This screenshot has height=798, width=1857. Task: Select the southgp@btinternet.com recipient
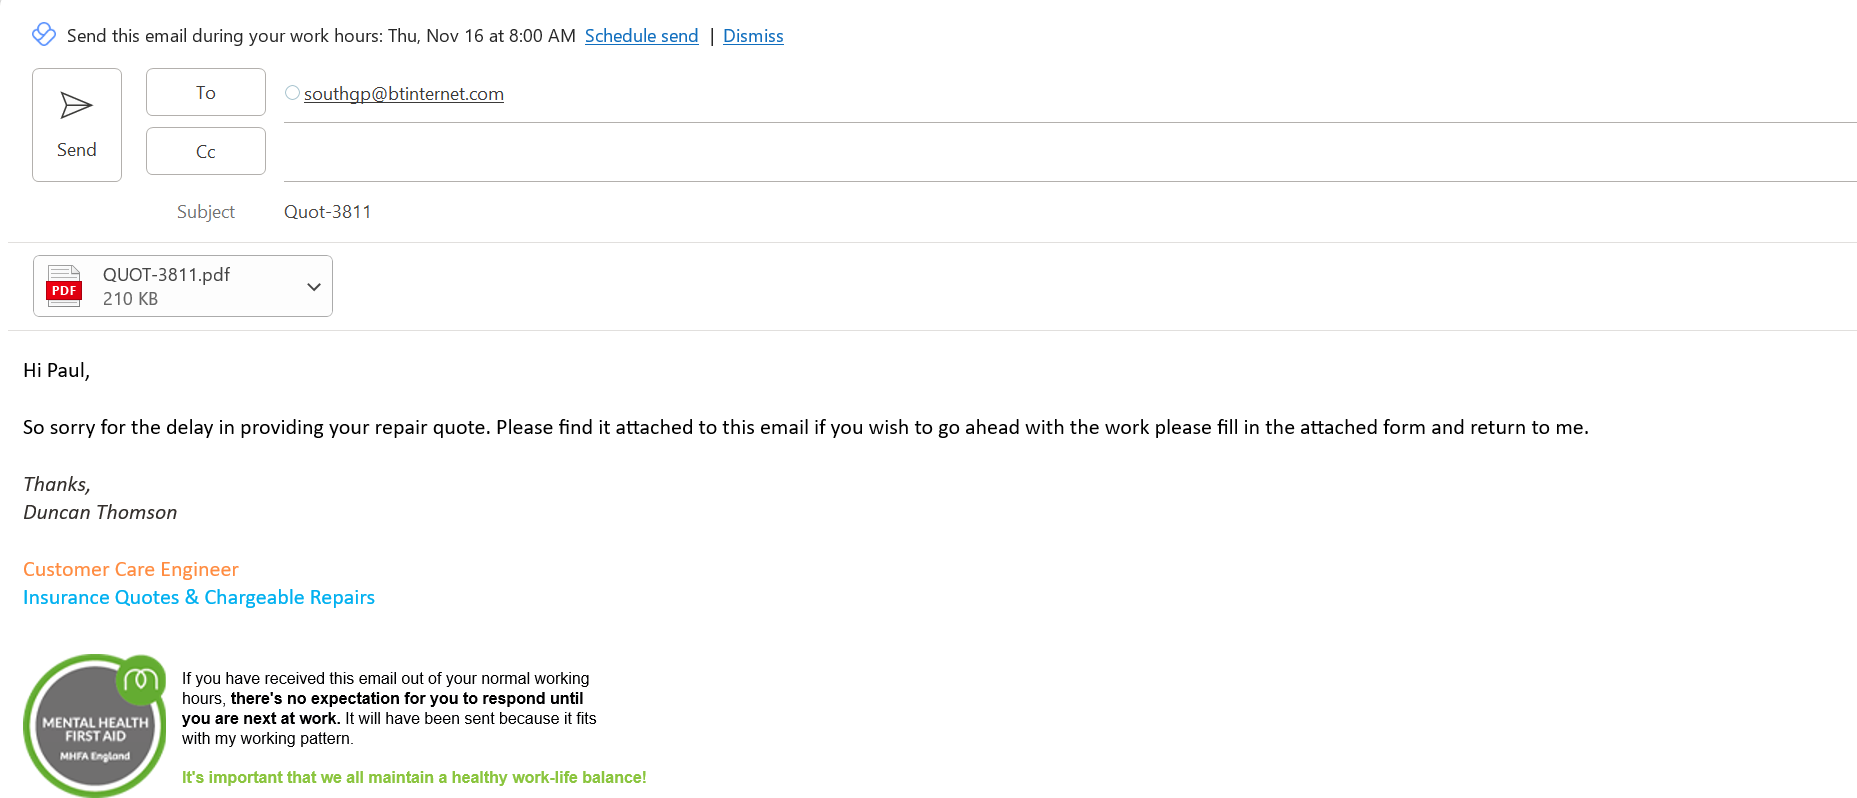[x=404, y=94]
